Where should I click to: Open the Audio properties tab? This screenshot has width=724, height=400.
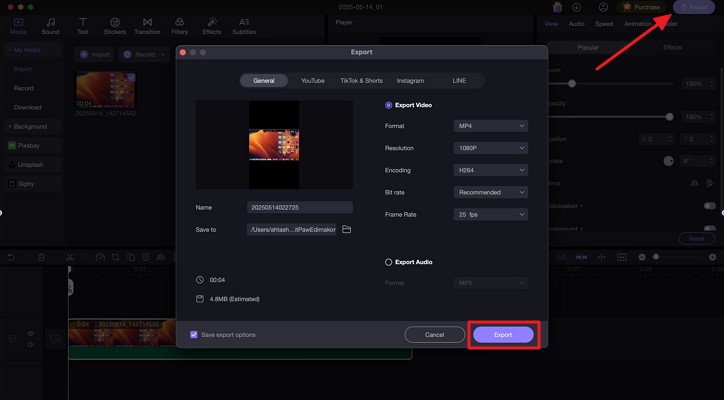click(576, 24)
